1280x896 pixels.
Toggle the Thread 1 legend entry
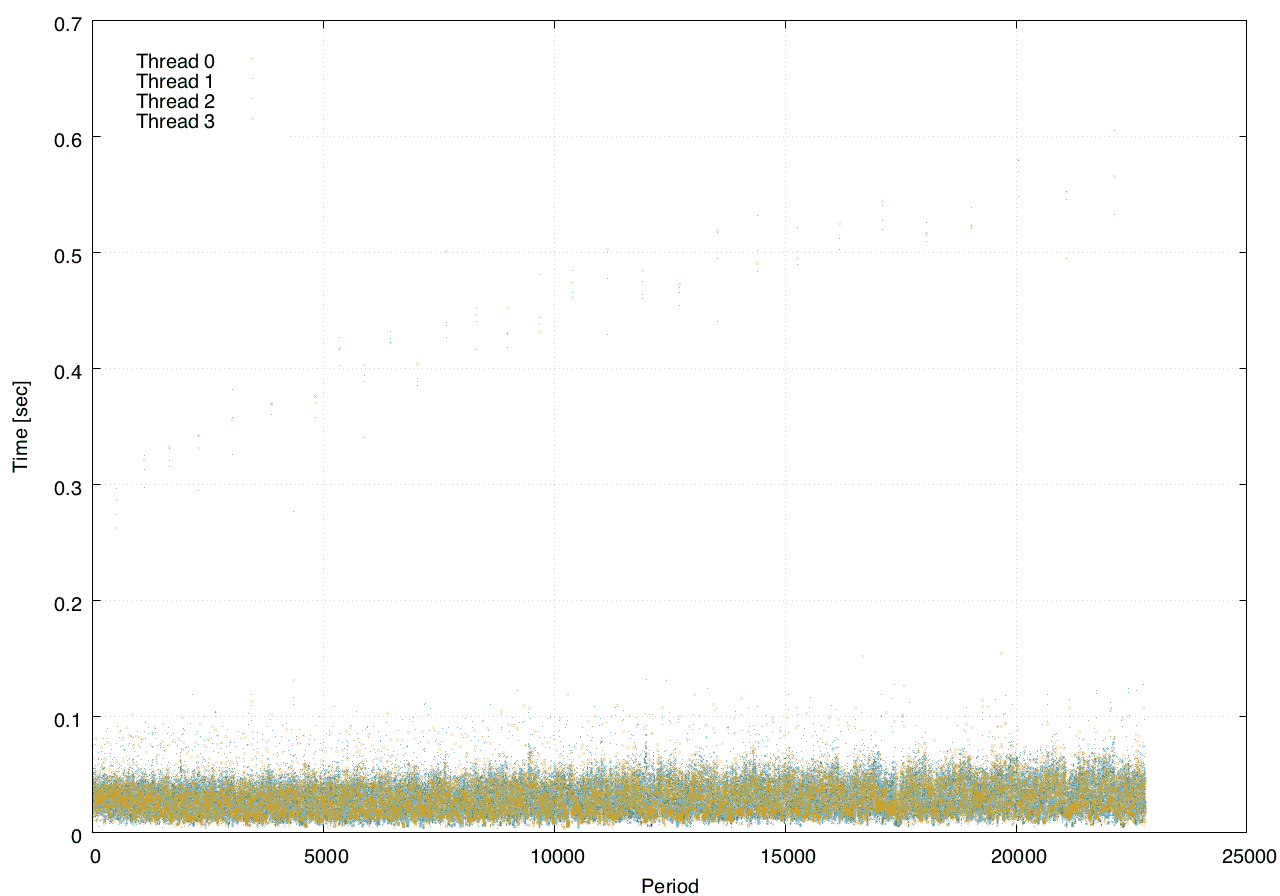coord(175,81)
